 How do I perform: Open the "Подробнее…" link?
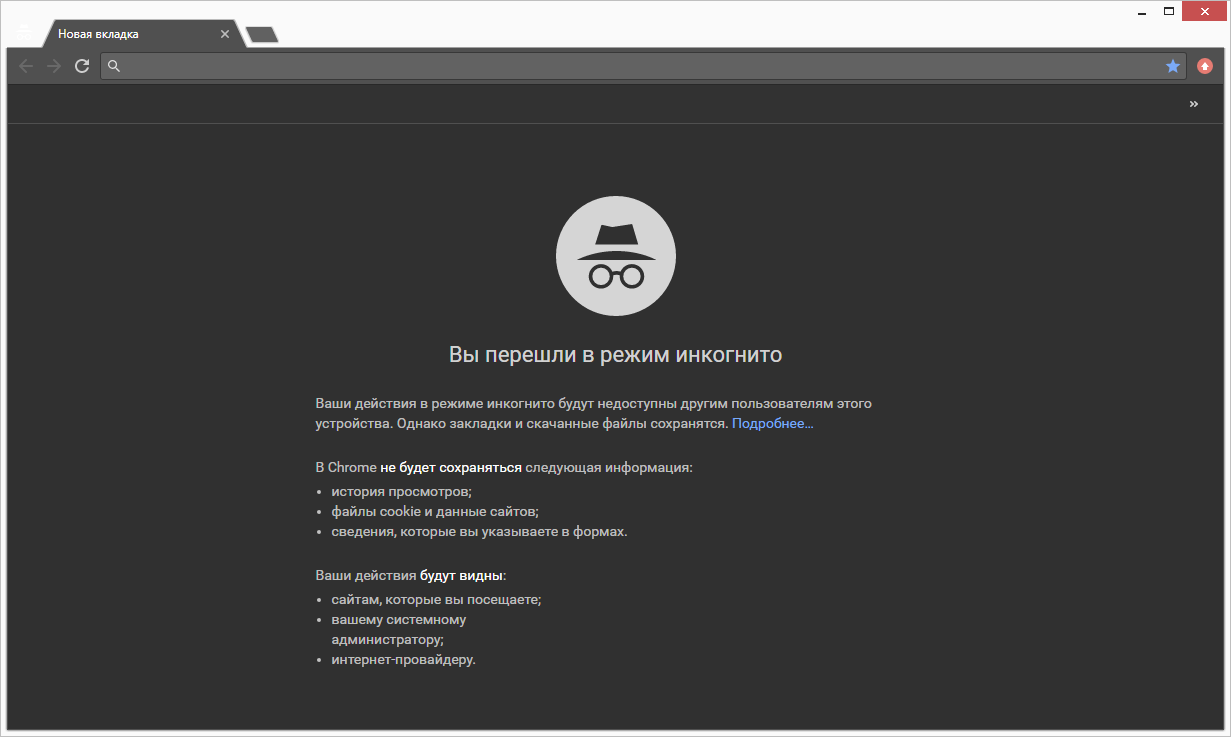coord(773,424)
